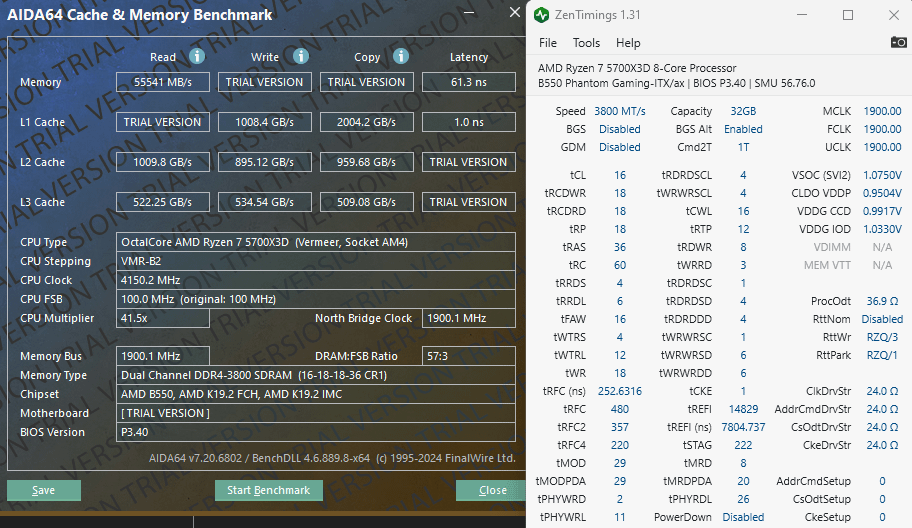Click North Bridge Clock field 1900.1 MHz
The width and height of the screenshot is (912, 528).
(469, 318)
